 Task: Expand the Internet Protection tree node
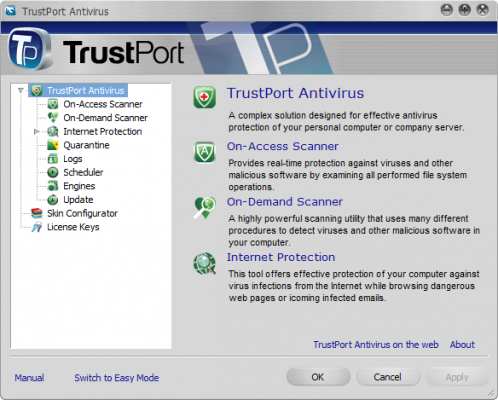37,132
